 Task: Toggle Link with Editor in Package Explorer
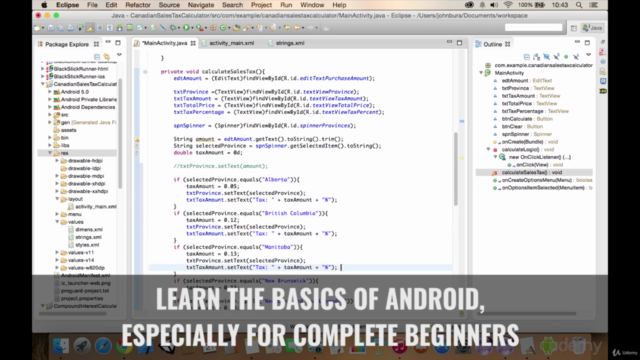[107, 57]
